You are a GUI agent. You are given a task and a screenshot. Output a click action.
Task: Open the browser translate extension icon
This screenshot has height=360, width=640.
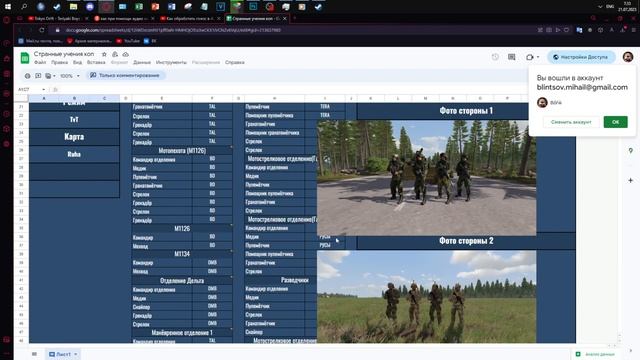pos(579,30)
